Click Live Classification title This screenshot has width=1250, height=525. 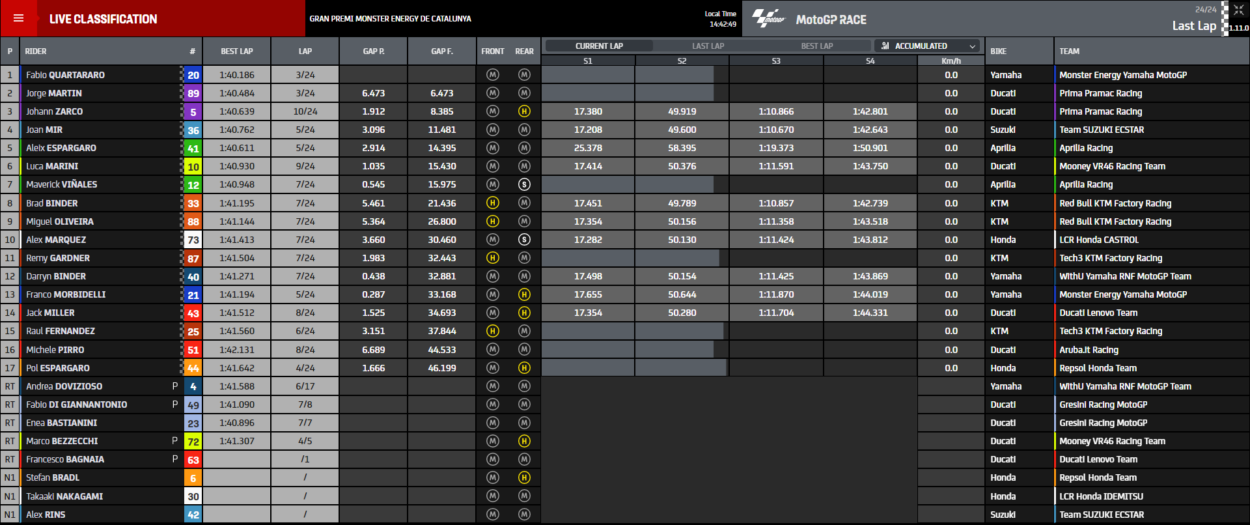click(103, 19)
